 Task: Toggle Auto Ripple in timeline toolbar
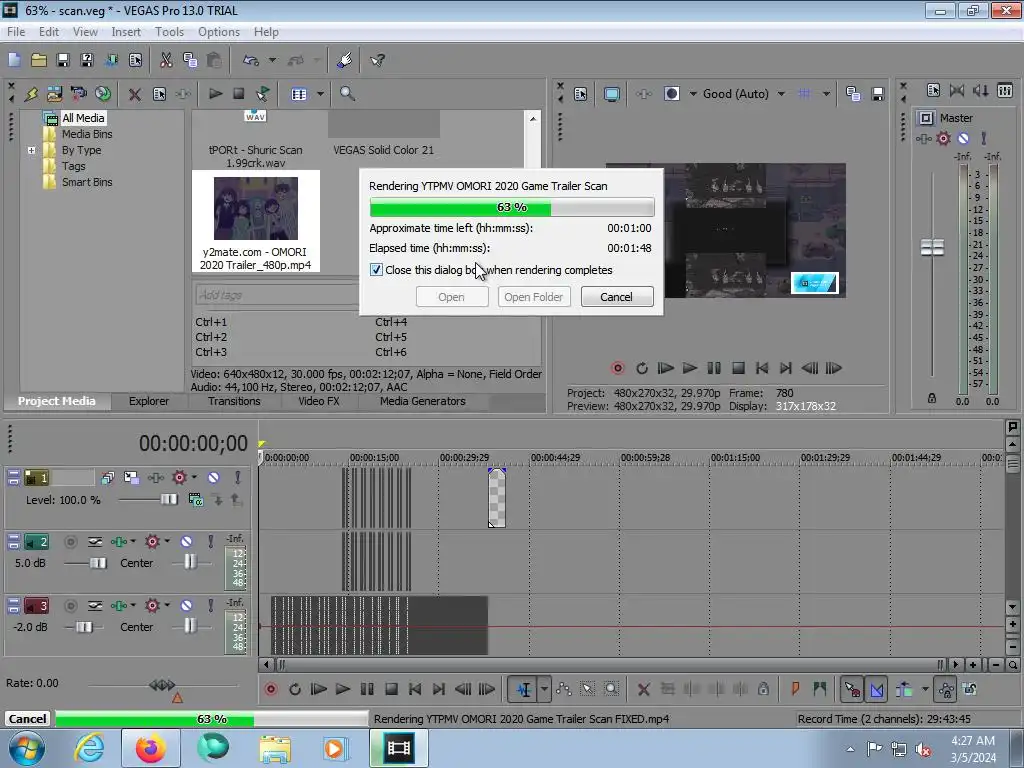(x=904, y=689)
